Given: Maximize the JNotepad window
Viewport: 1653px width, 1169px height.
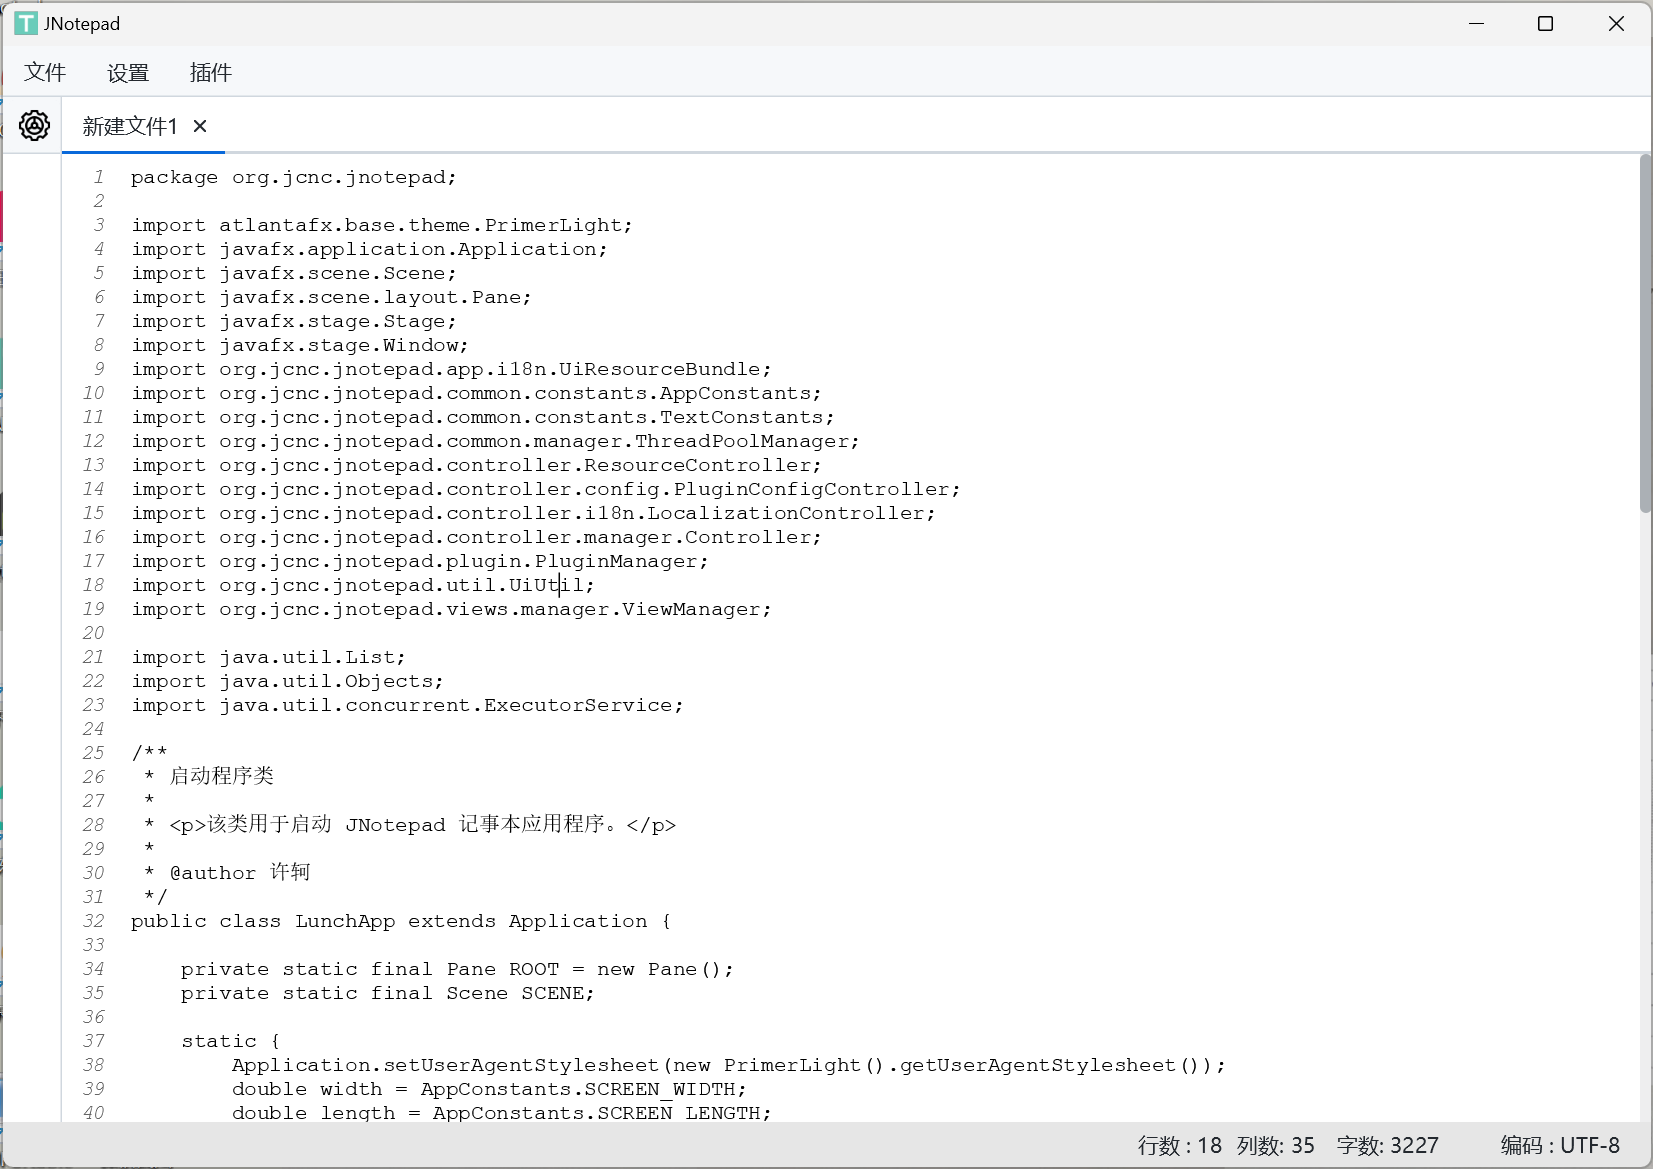Looking at the screenshot, I should coord(1545,23).
